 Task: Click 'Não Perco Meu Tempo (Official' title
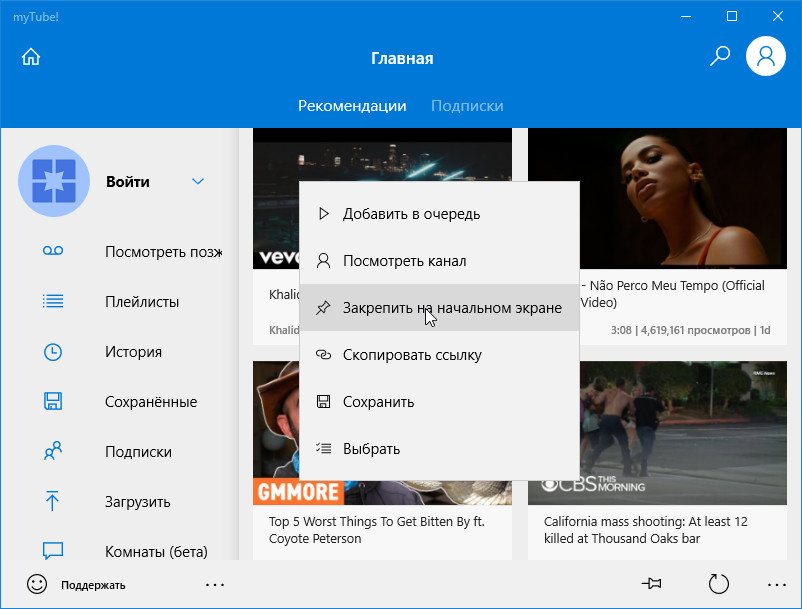(677, 285)
